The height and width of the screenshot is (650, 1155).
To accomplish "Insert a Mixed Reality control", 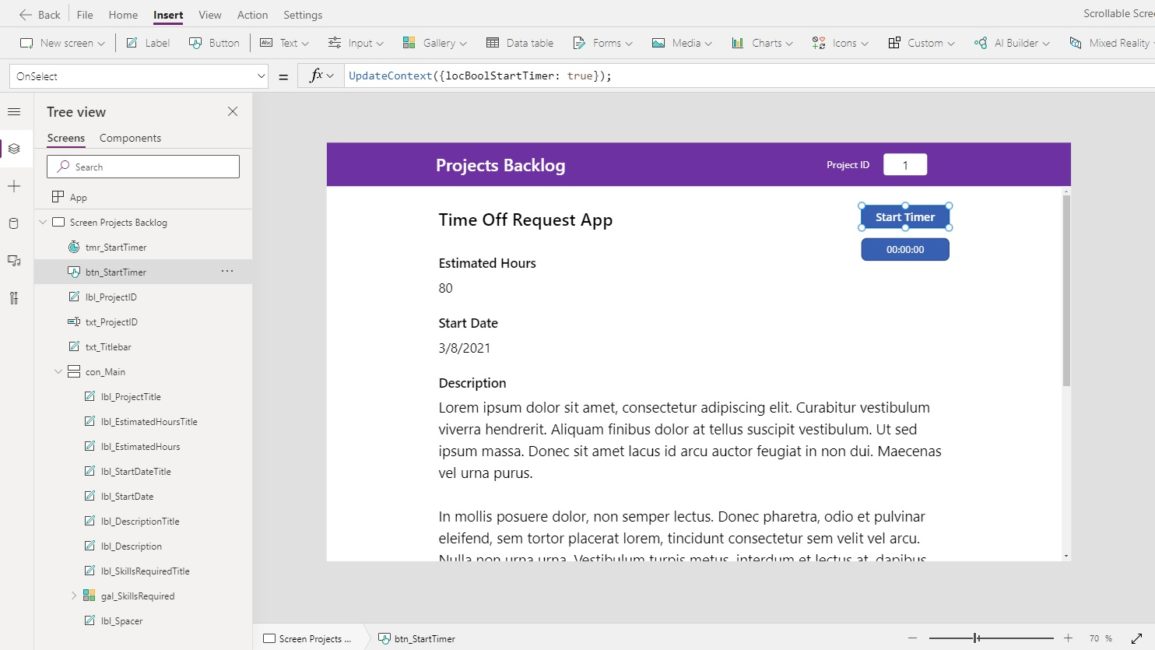I will click(1110, 43).
